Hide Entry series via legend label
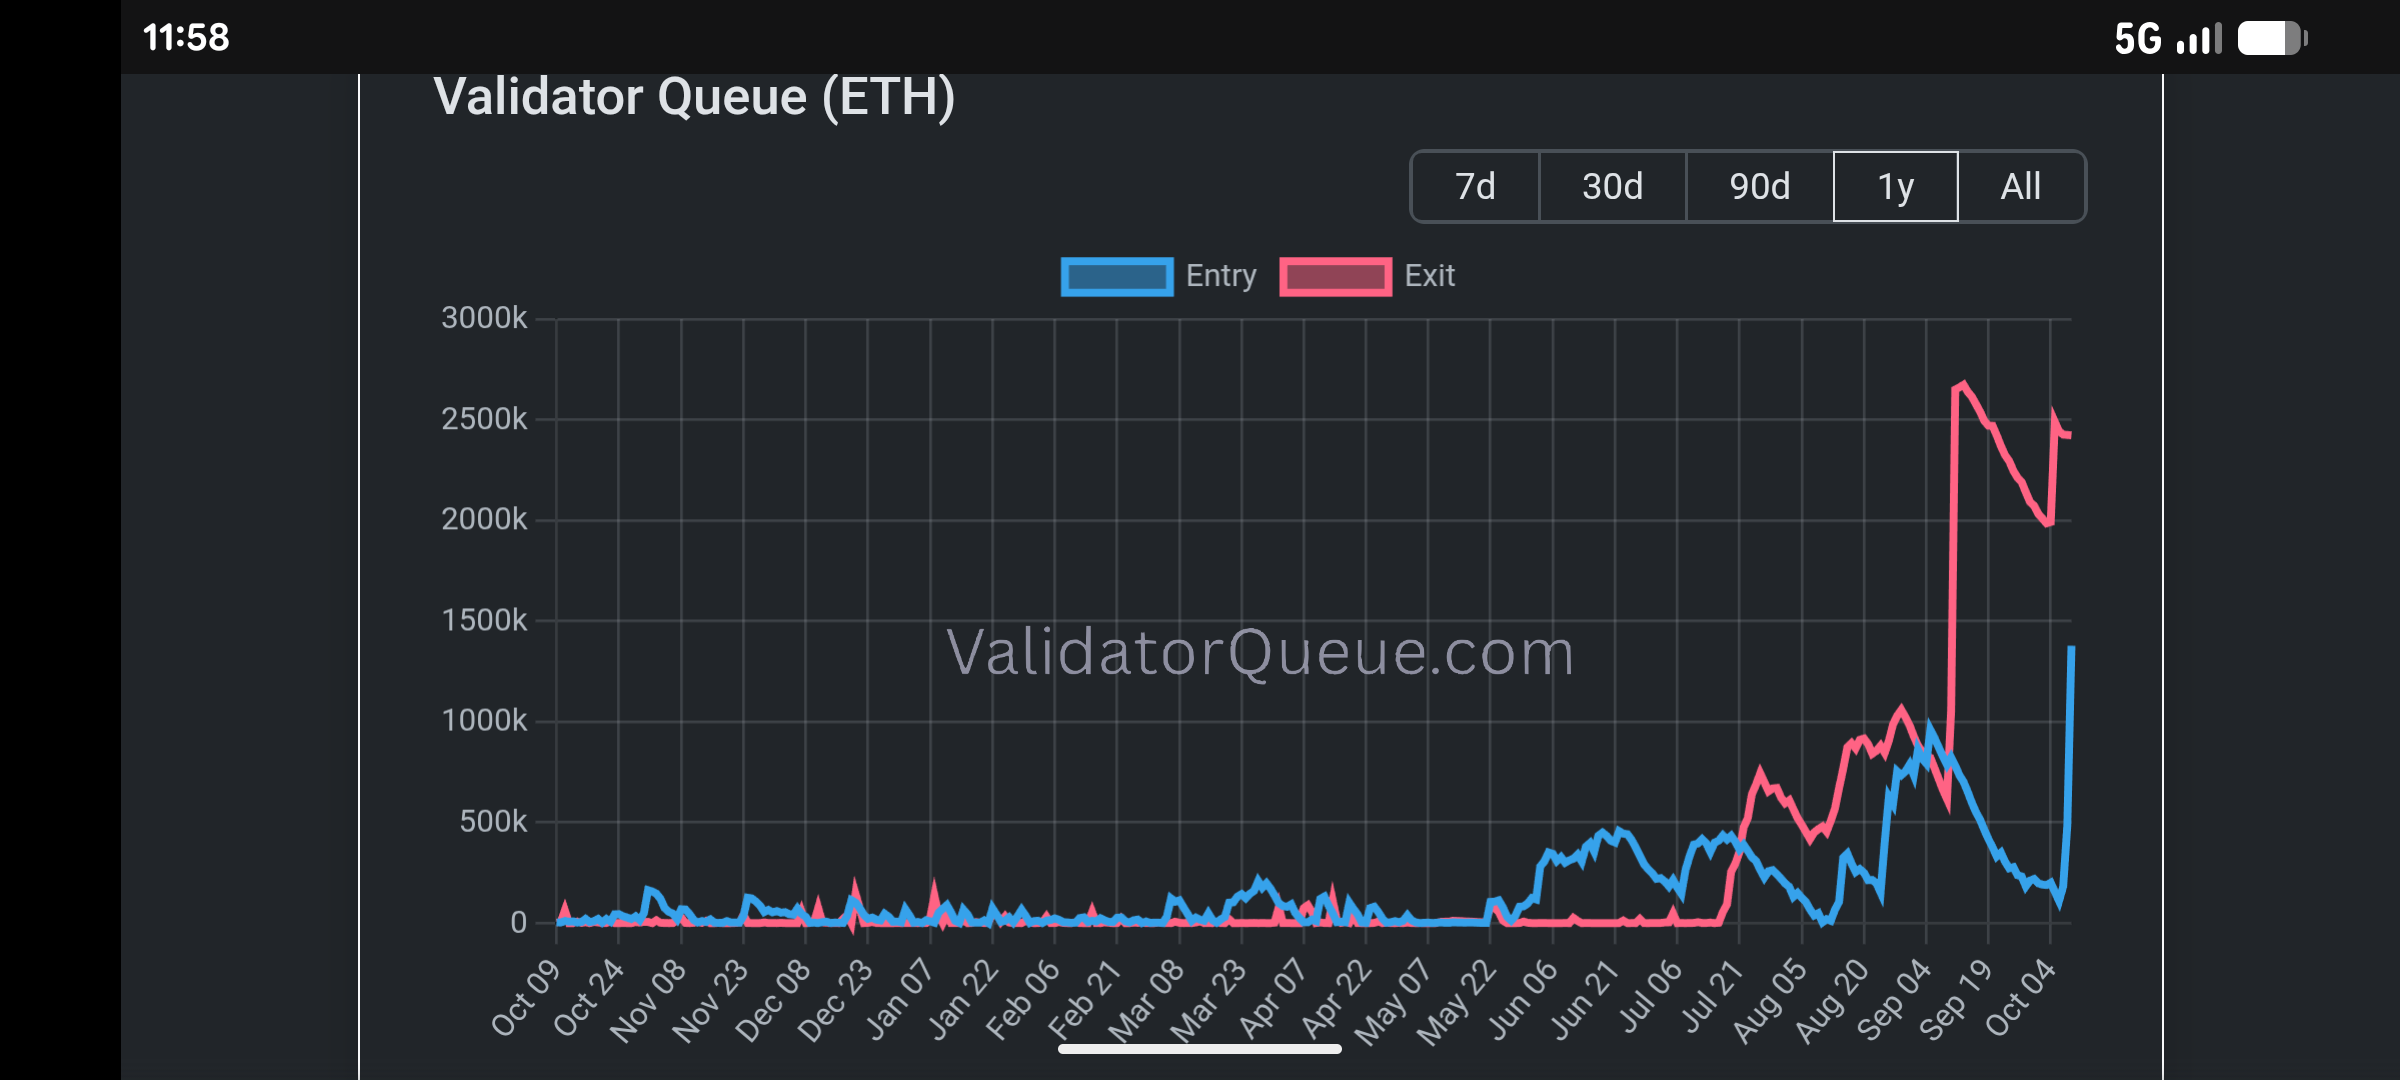 (1220, 276)
